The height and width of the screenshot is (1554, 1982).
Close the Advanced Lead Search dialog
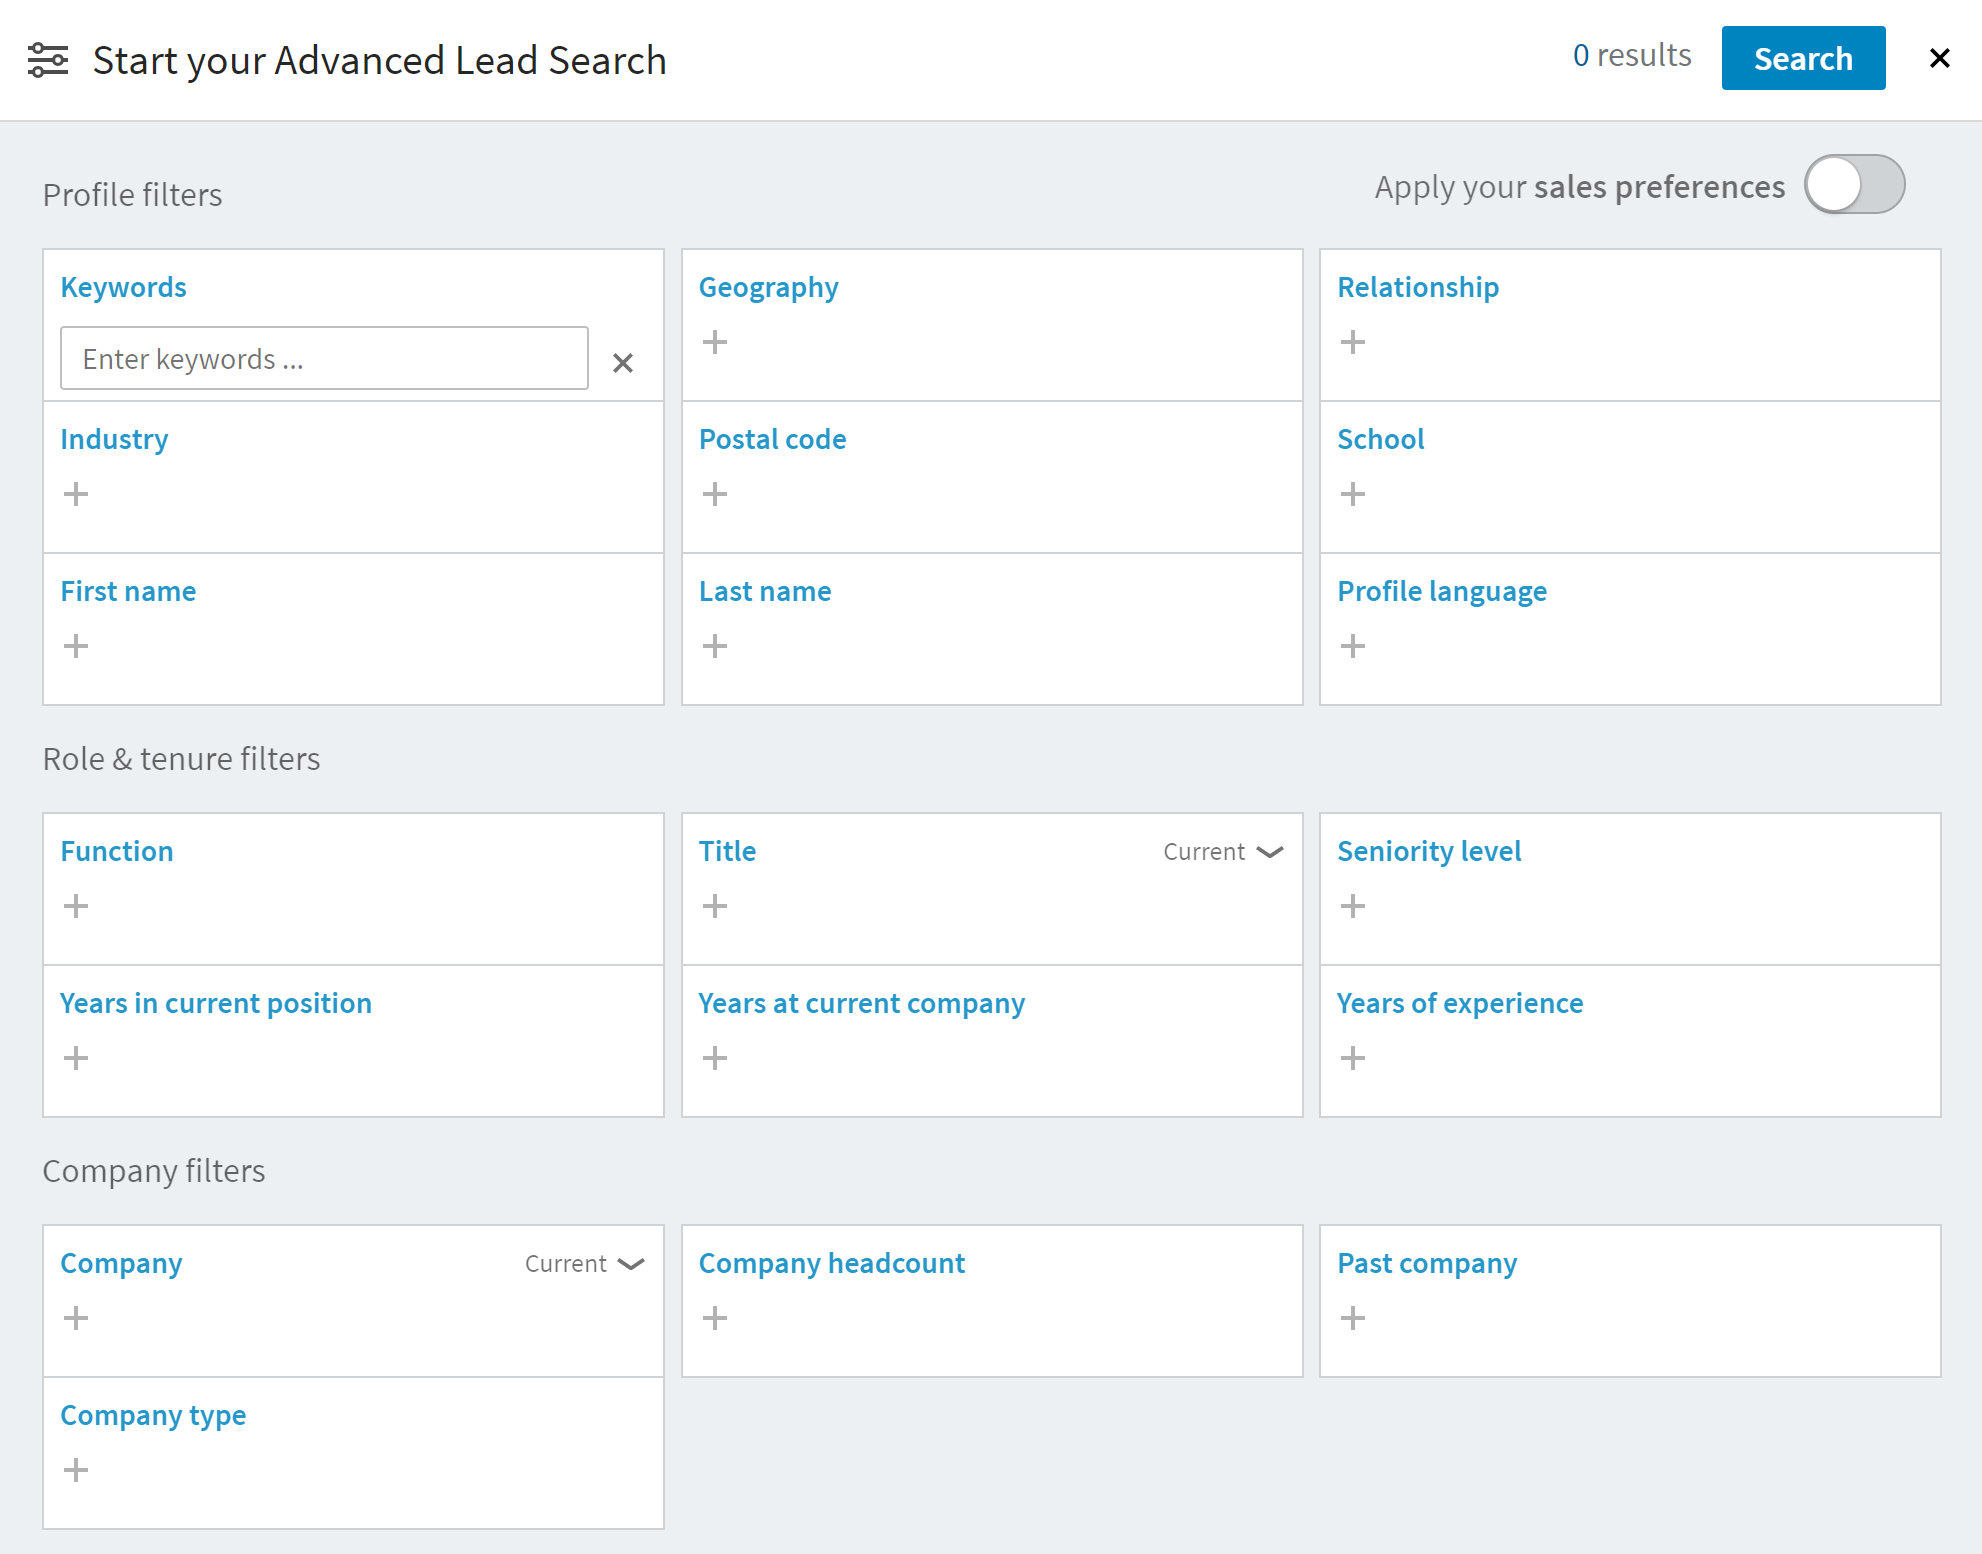1939,59
